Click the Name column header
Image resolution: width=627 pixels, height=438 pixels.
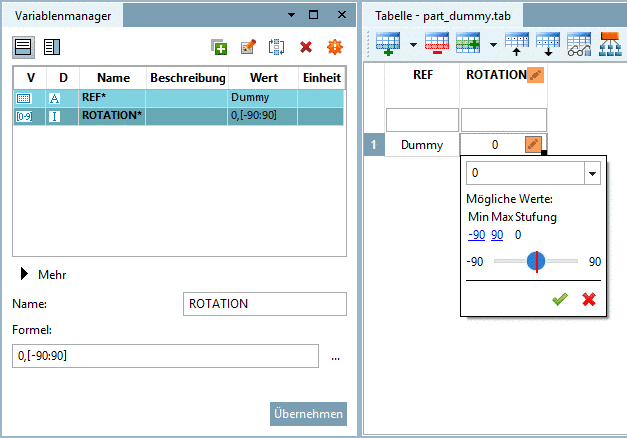click(113, 78)
